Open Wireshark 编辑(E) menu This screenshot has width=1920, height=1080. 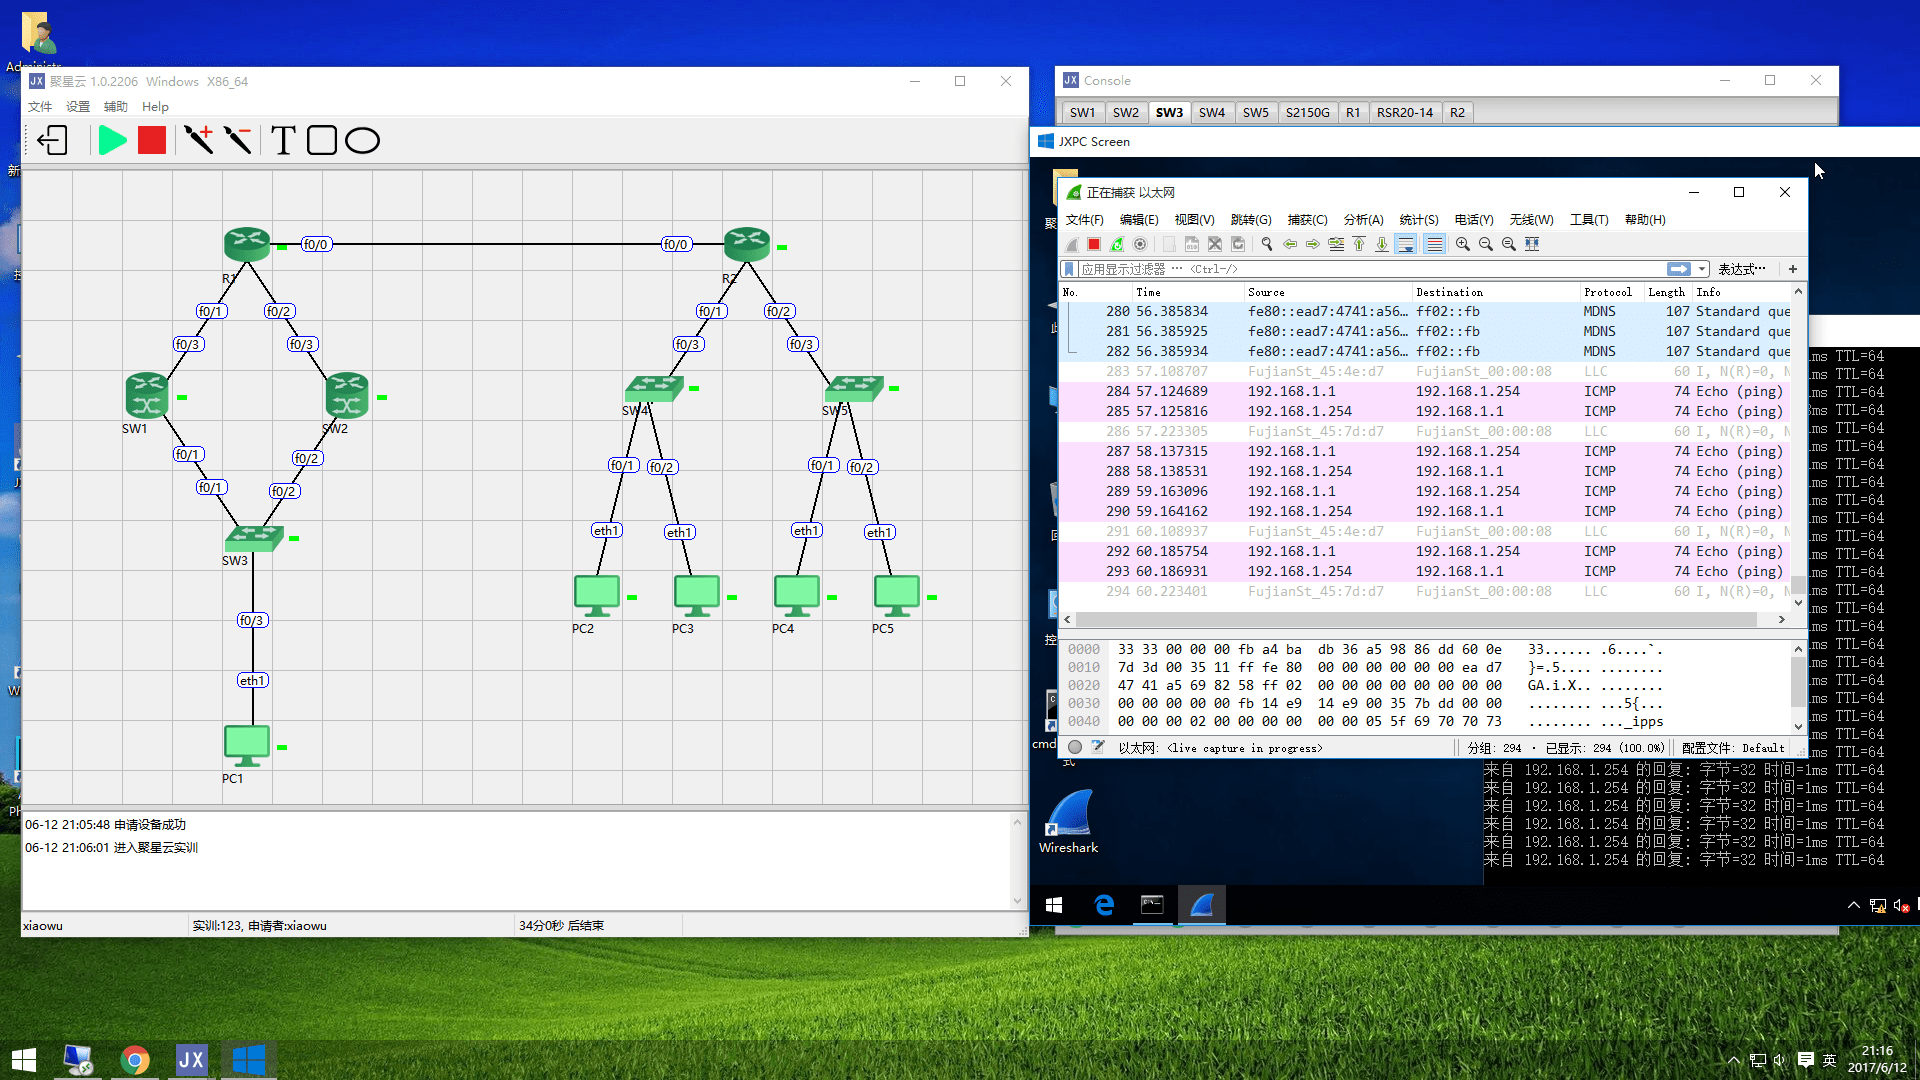(x=1139, y=220)
